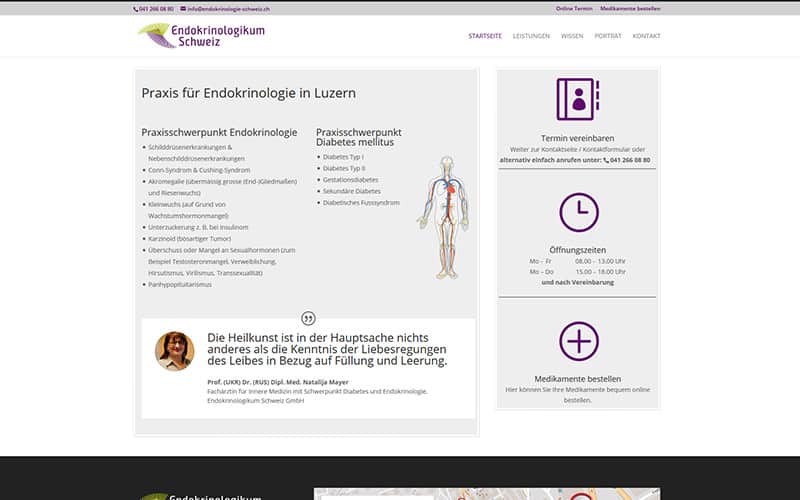Screen dimensions: 800x500
Task: Open the Porträt menu item
Action: (x=608, y=36)
